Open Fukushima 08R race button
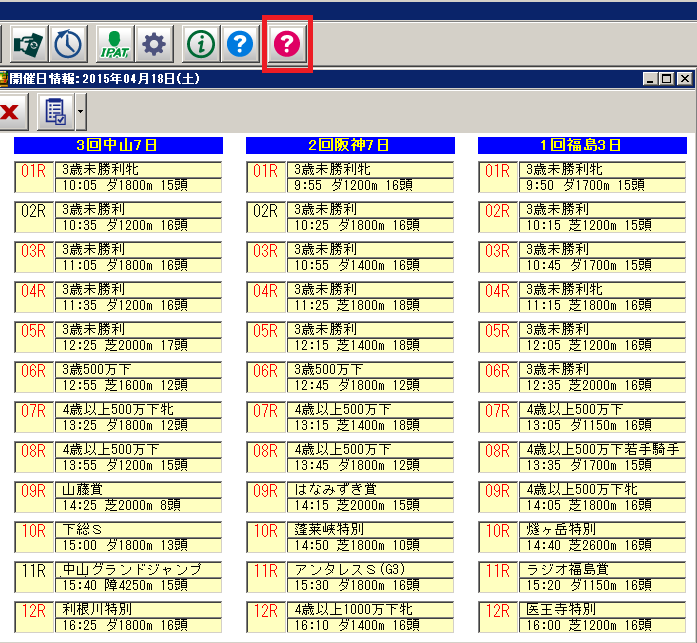697x643 pixels. click(x=498, y=457)
